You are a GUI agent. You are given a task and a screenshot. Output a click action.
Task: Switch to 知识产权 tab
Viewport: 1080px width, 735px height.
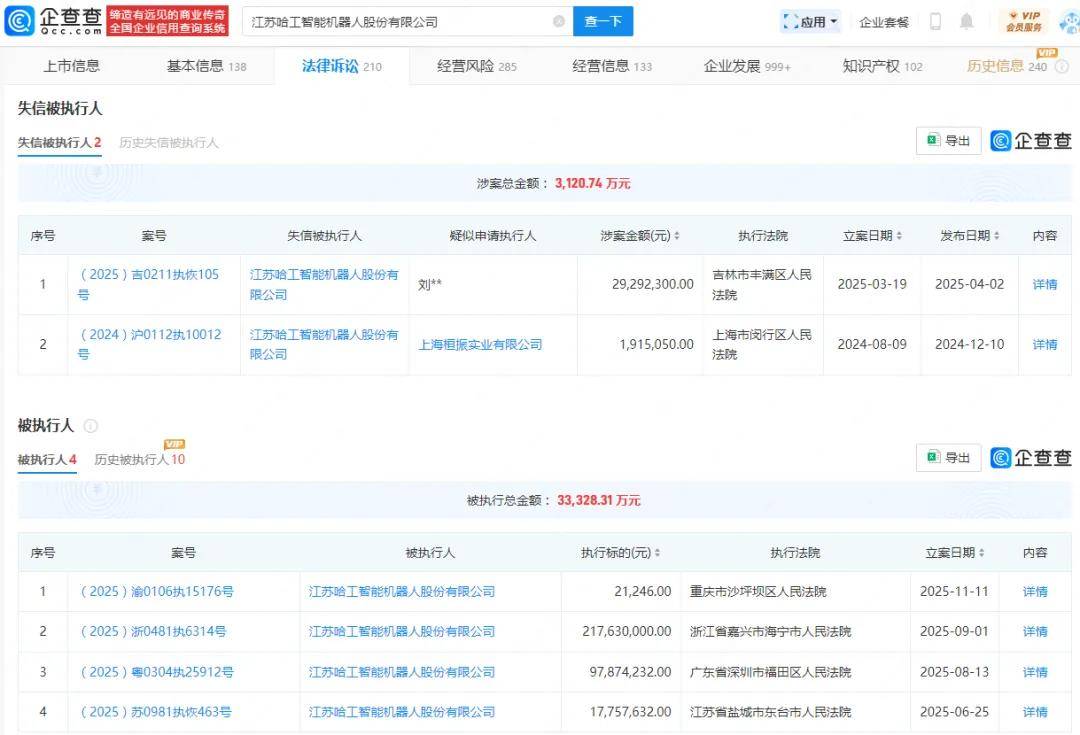click(x=882, y=66)
